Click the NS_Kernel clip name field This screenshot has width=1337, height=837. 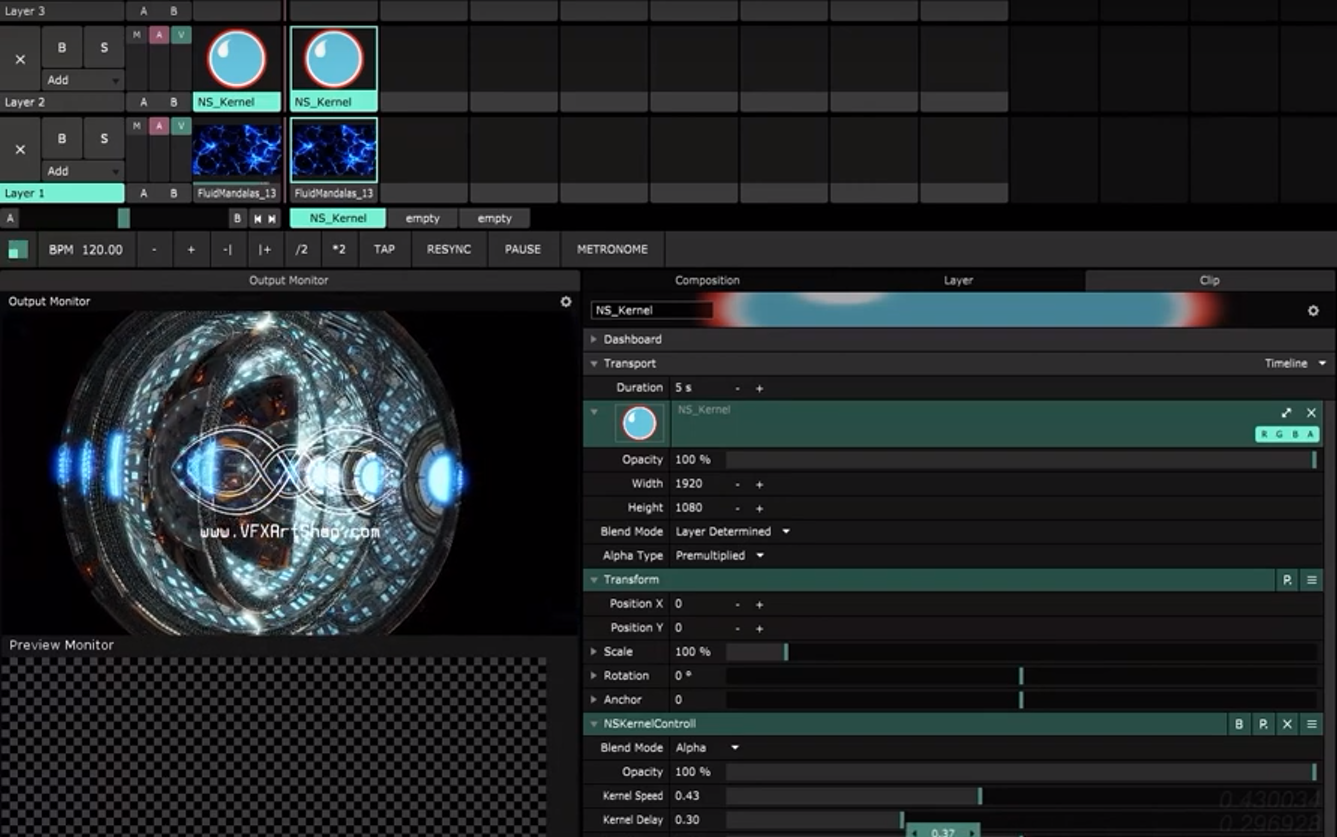click(651, 311)
